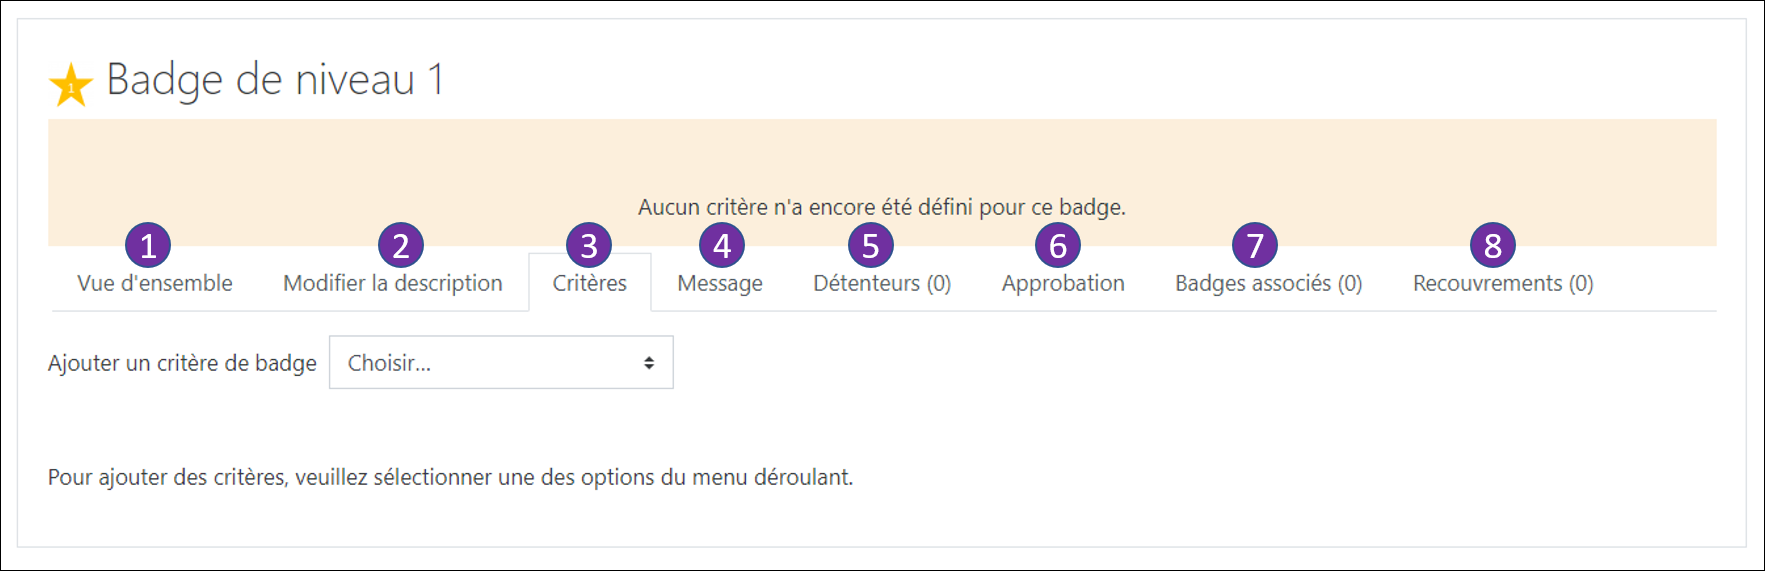Screen dimensions: 1765x571
Task: Click the purple number 6 marker
Action: pyautogui.click(x=1058, y=245)
